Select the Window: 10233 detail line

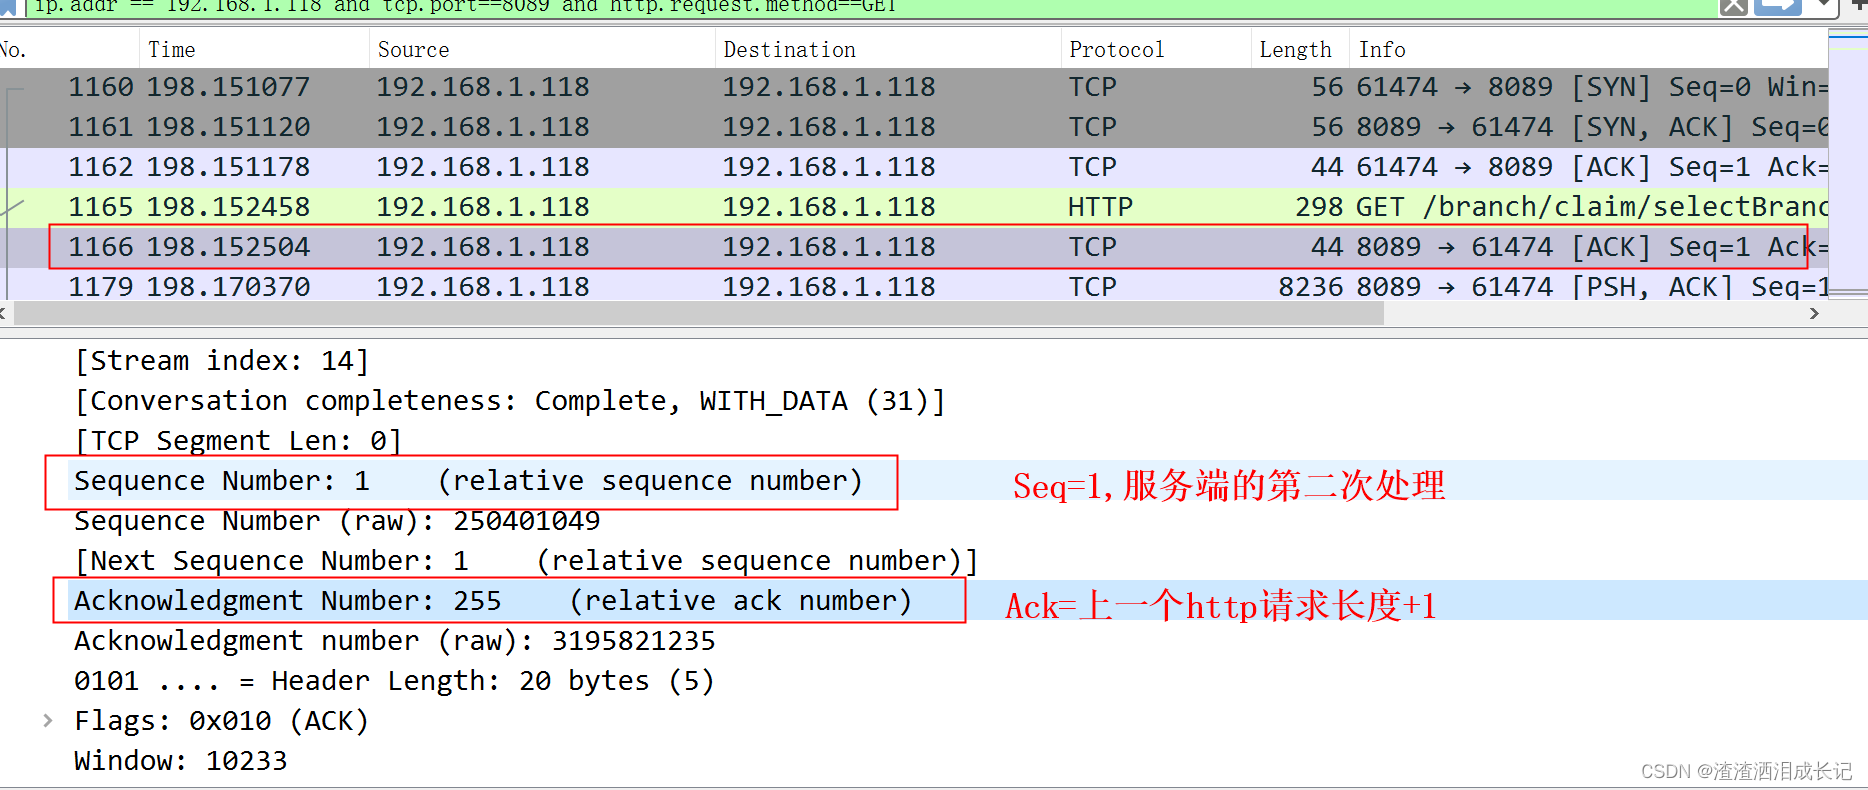[x=180, y=761]
